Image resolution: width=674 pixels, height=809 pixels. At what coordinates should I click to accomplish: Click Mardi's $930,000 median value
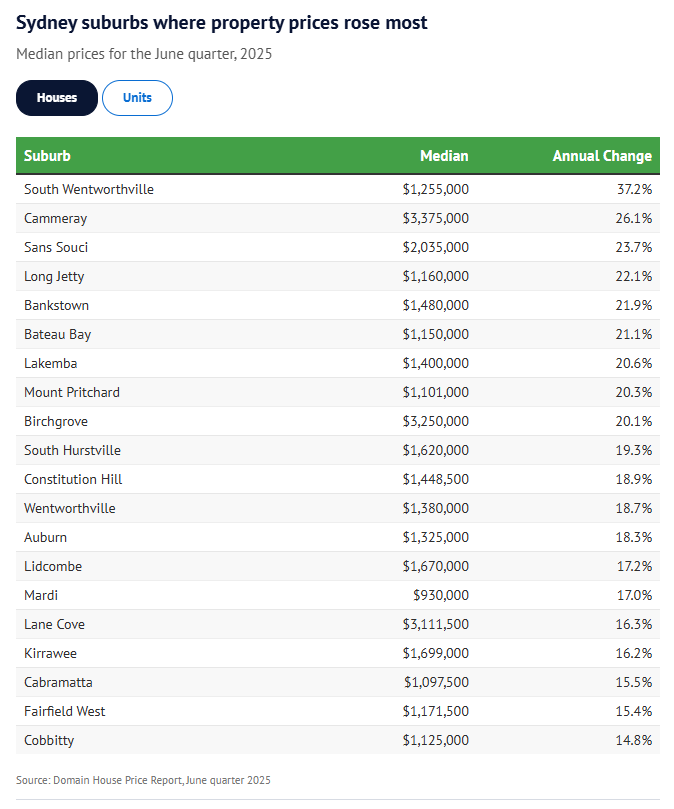tap(440, 595)
